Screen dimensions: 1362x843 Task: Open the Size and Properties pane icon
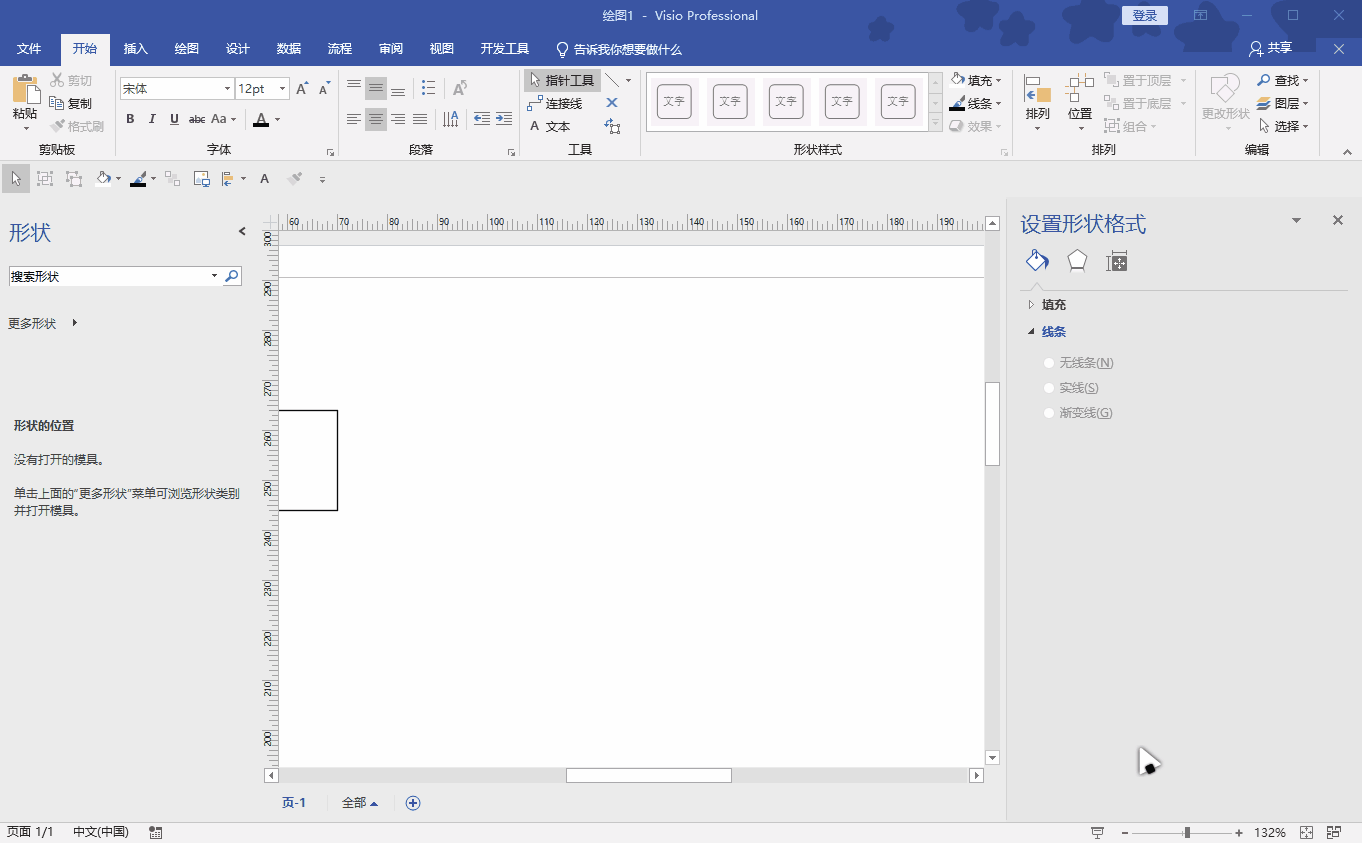point(1116,262)
